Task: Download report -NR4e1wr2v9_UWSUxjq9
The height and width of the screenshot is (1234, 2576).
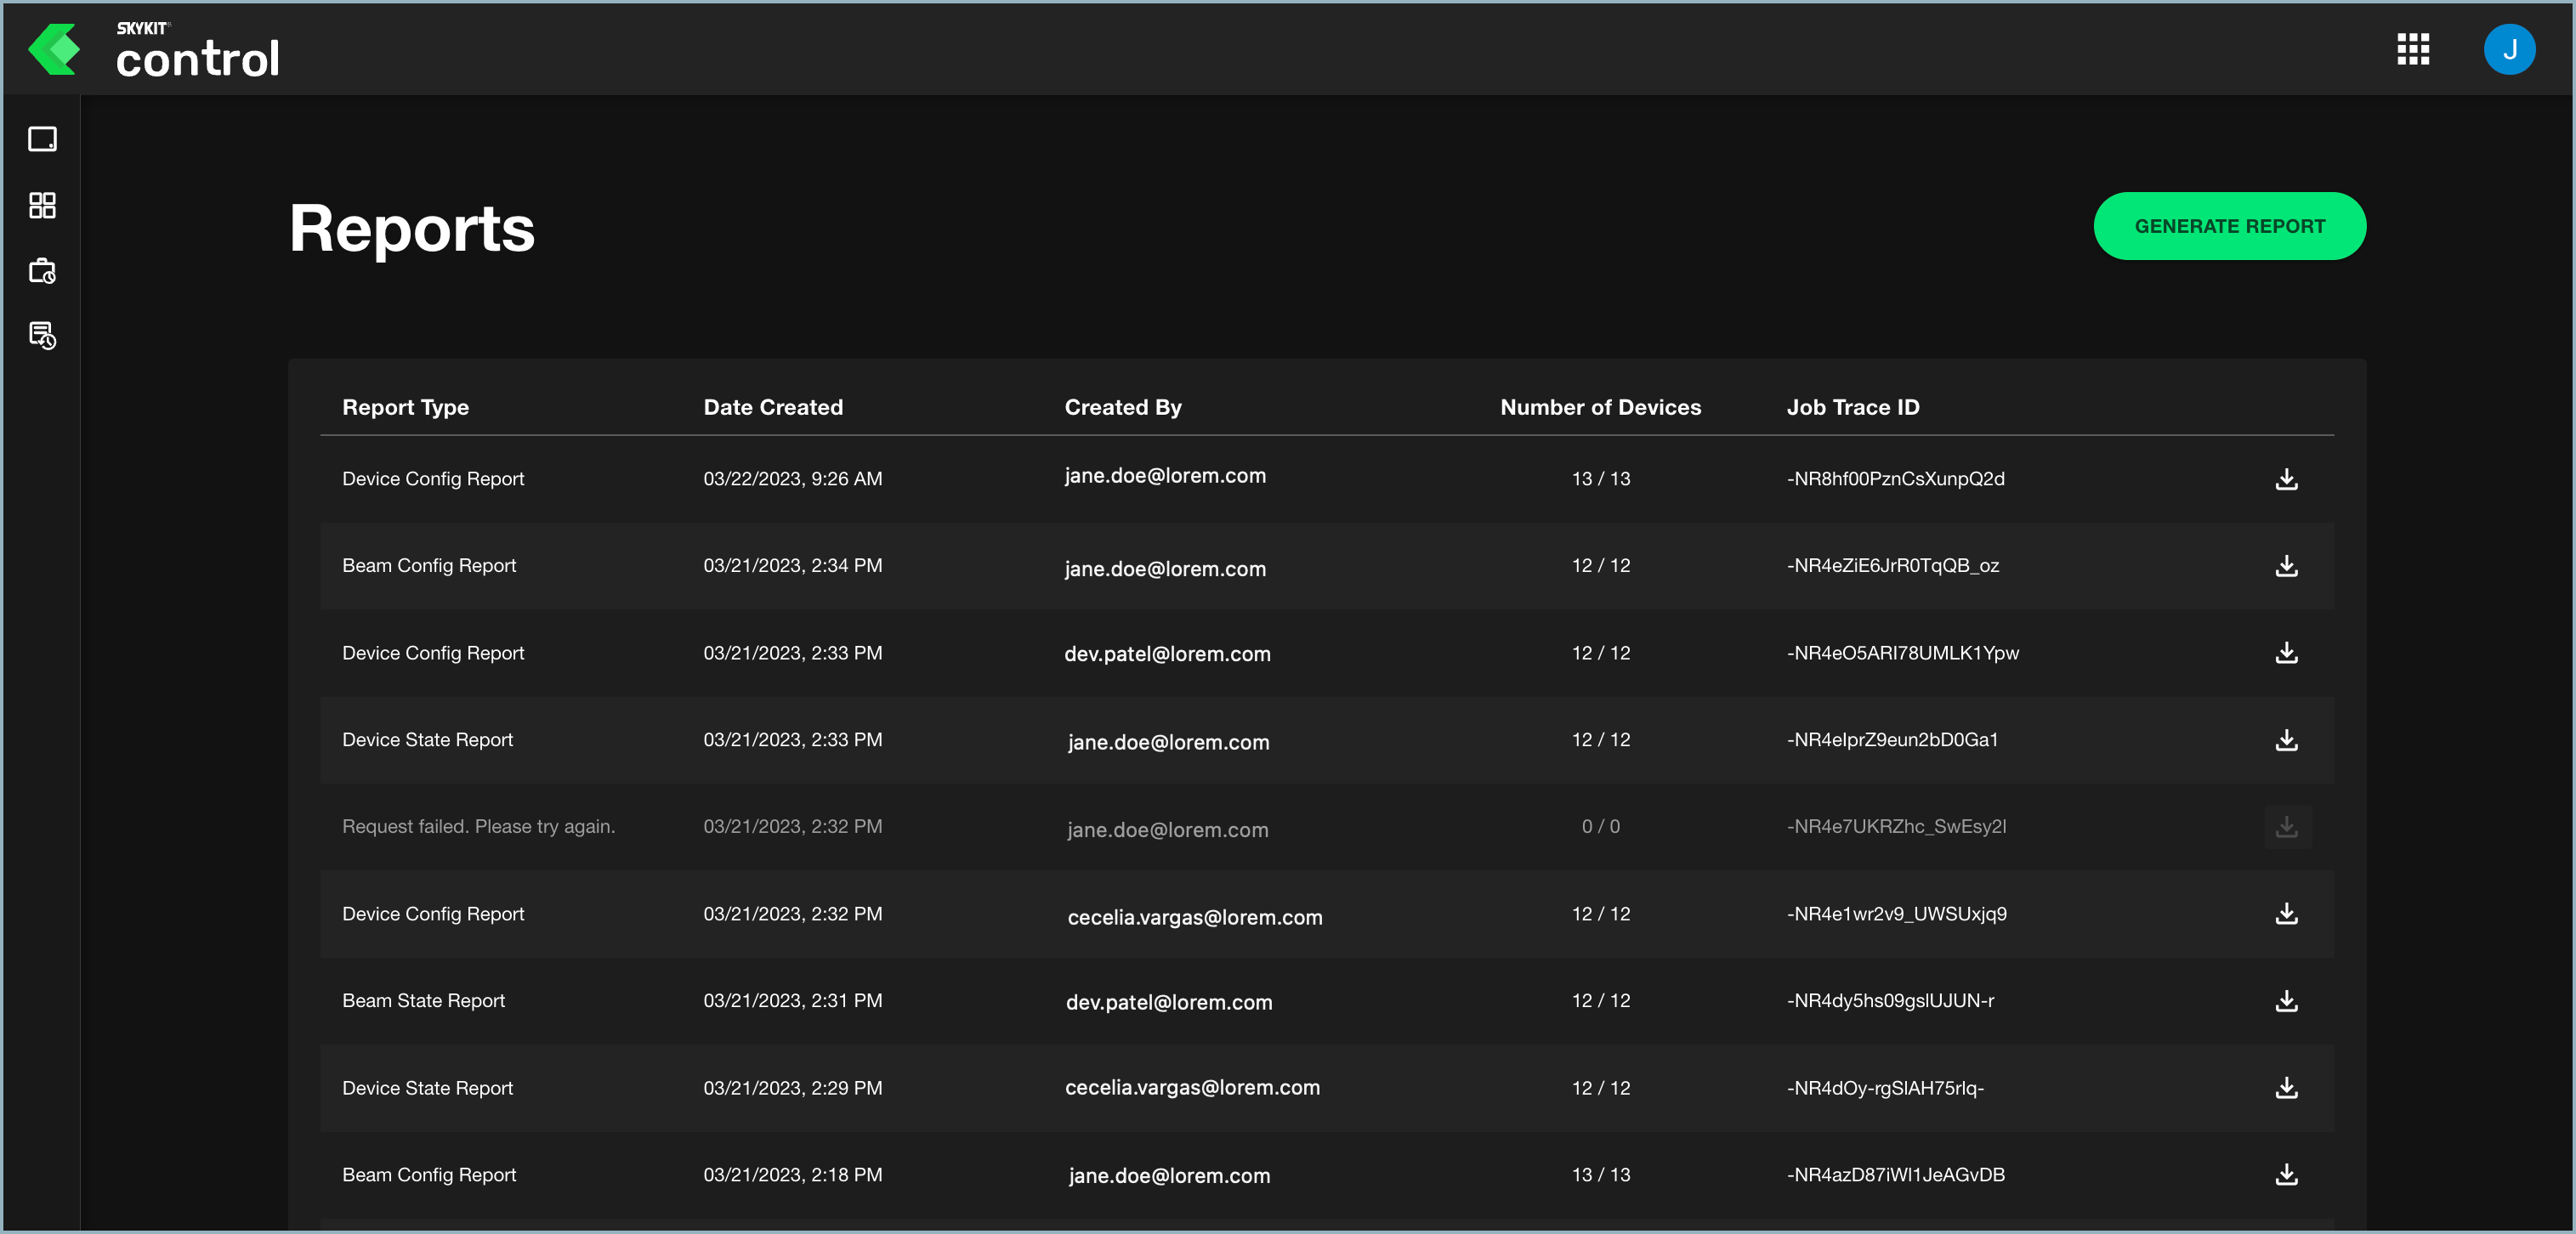Action: coord(2286,914)
